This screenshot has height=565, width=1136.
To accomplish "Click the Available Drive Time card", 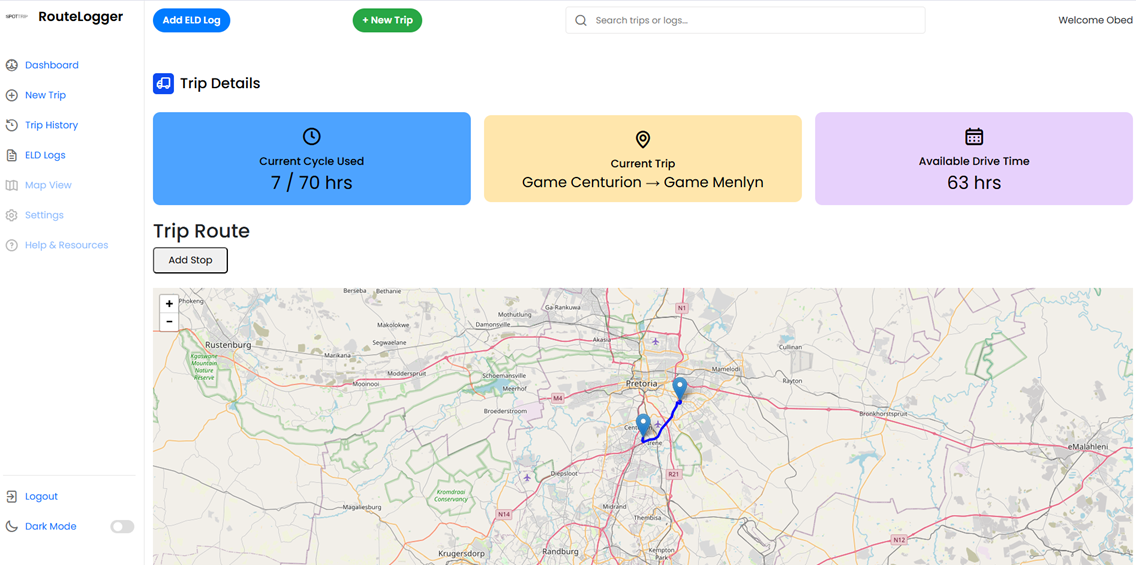I will coord(974,159).
